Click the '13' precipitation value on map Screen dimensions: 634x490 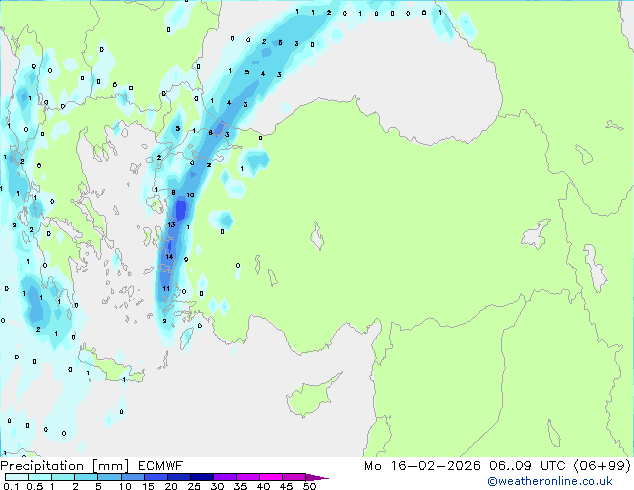[x=171, y=224]
